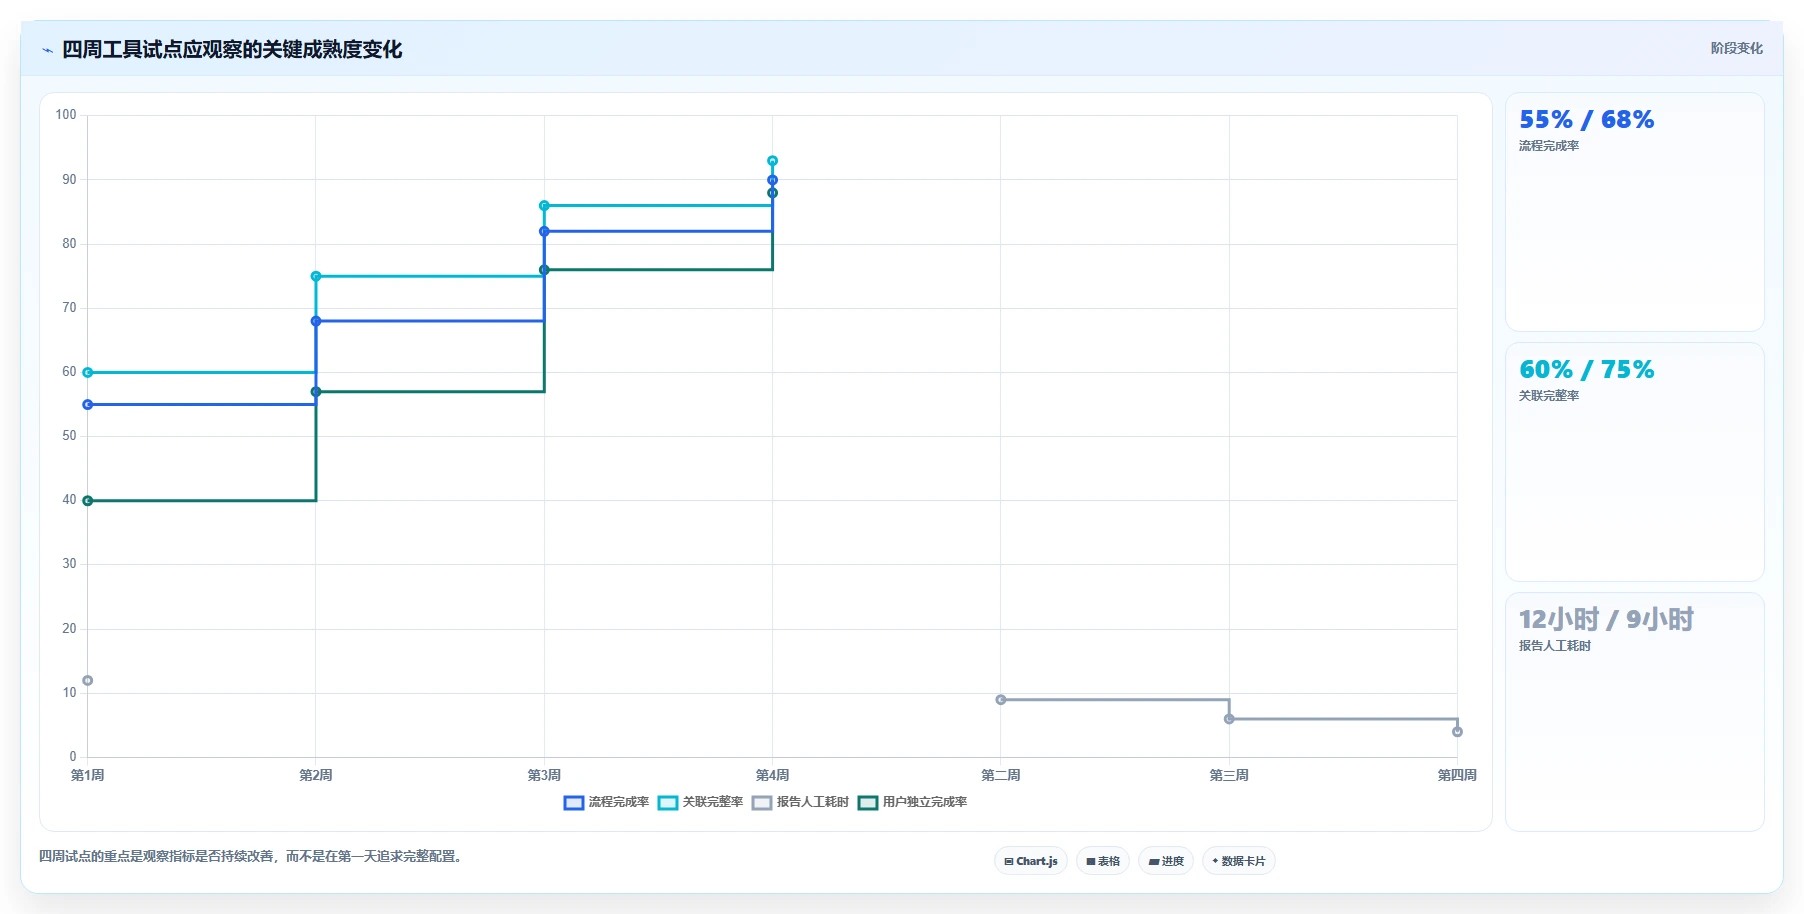This screenshot has width=1804, height=914.
Task: Click the 第2周 x-axis label
Action: tap(316, 775)
